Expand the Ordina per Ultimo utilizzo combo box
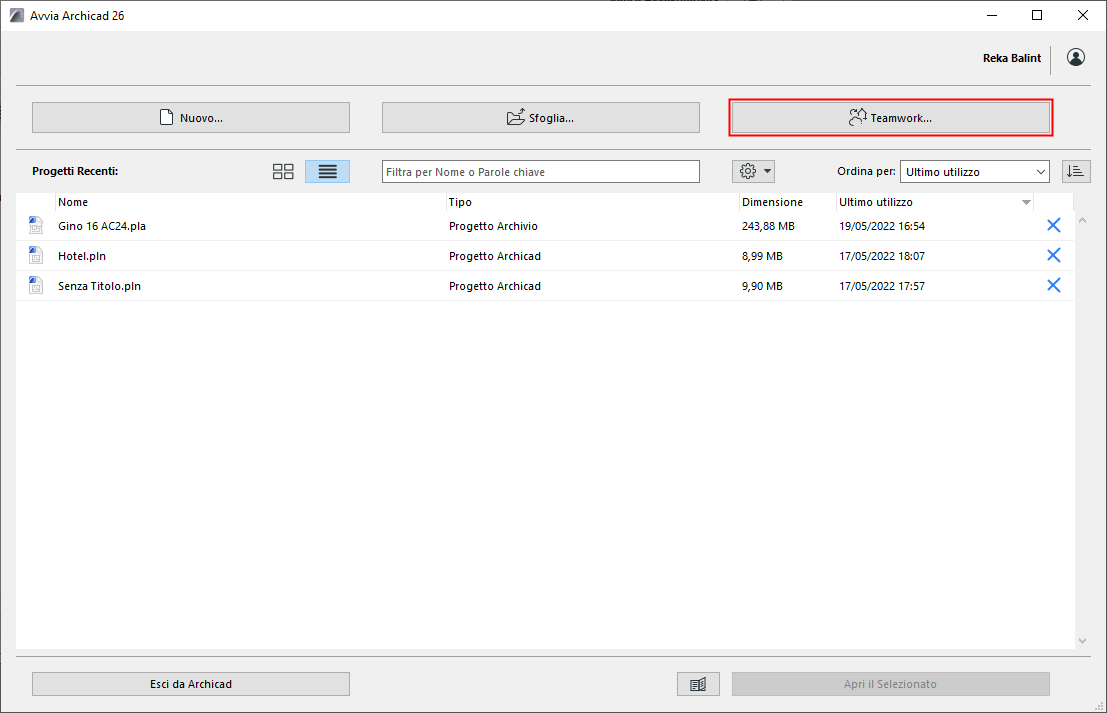Screen dimensions: 1107x713 click(x=974, y=172)
